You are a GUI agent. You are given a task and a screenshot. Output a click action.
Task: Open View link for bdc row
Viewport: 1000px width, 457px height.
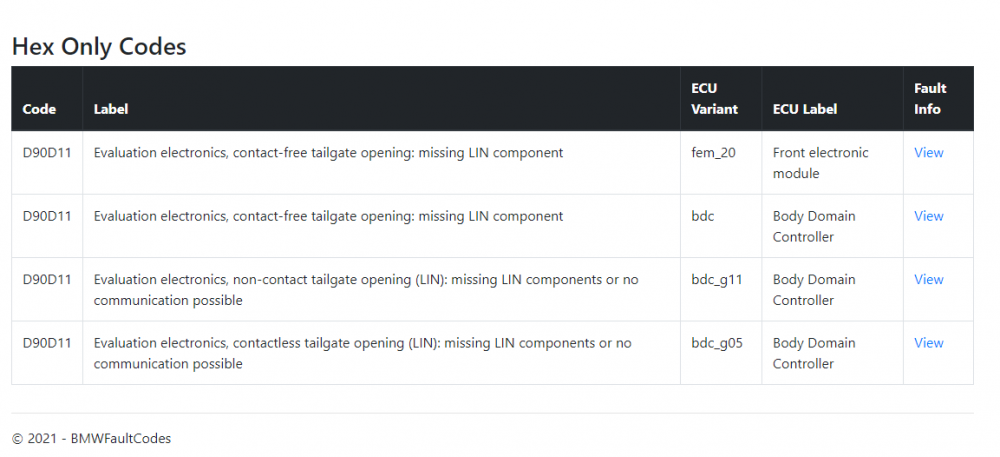(x=929, y=216)
